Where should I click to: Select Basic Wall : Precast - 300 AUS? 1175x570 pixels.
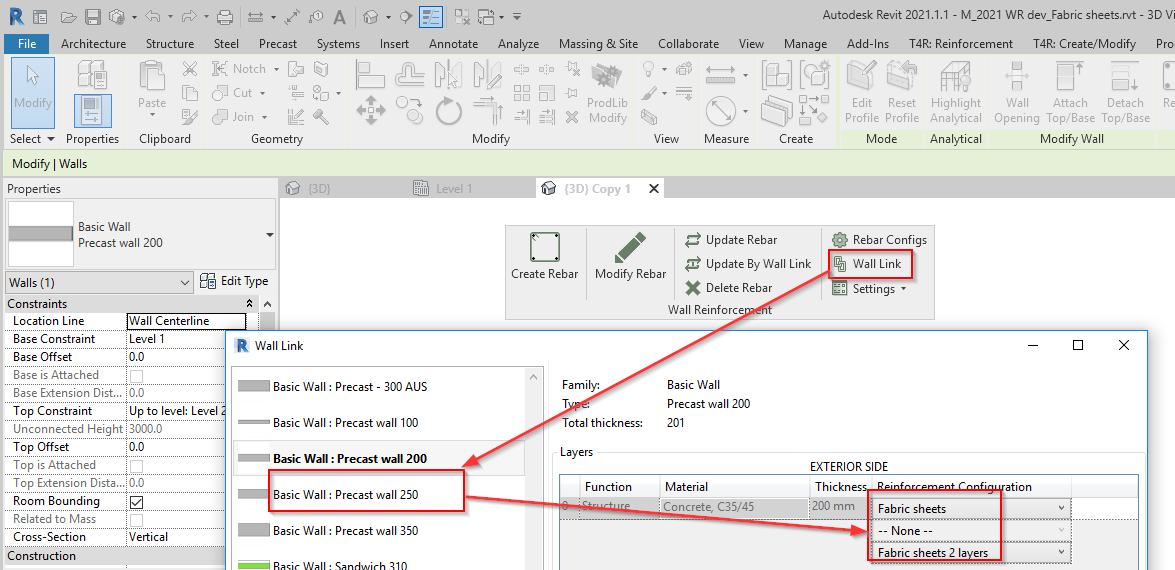(350, 386)
